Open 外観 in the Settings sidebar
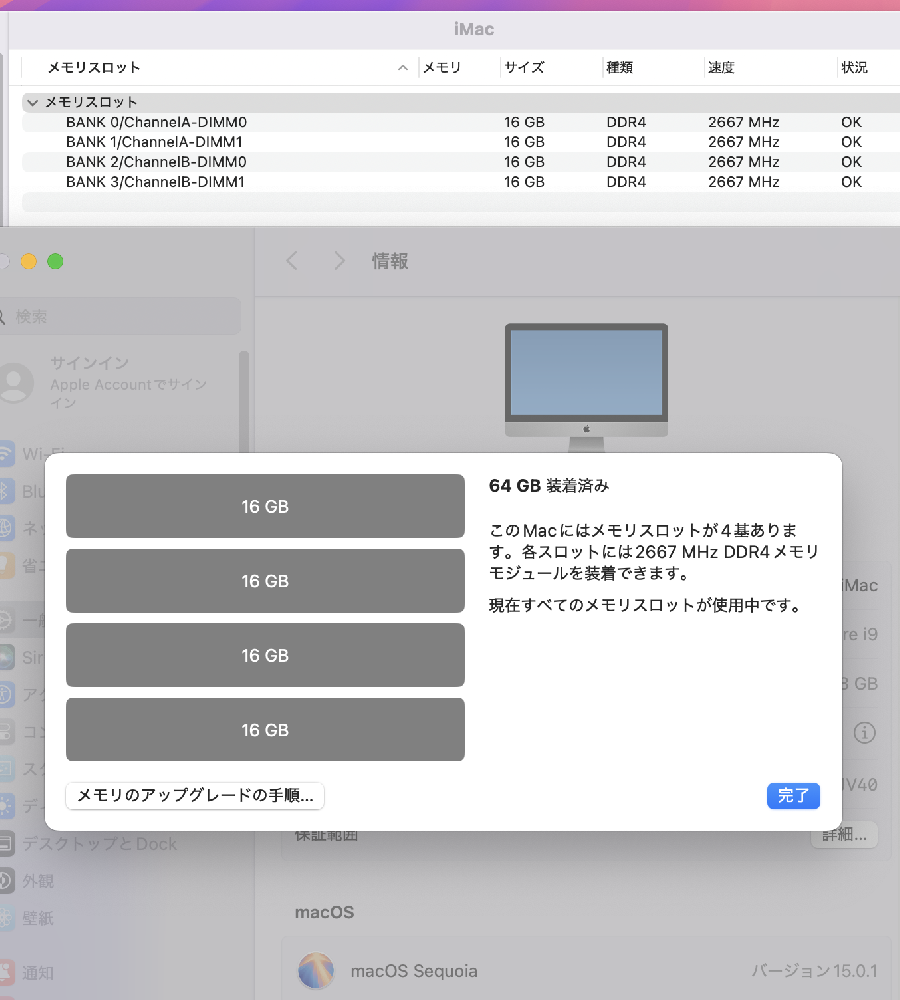Screen dimensions: 900x1000 click(38, 881)
